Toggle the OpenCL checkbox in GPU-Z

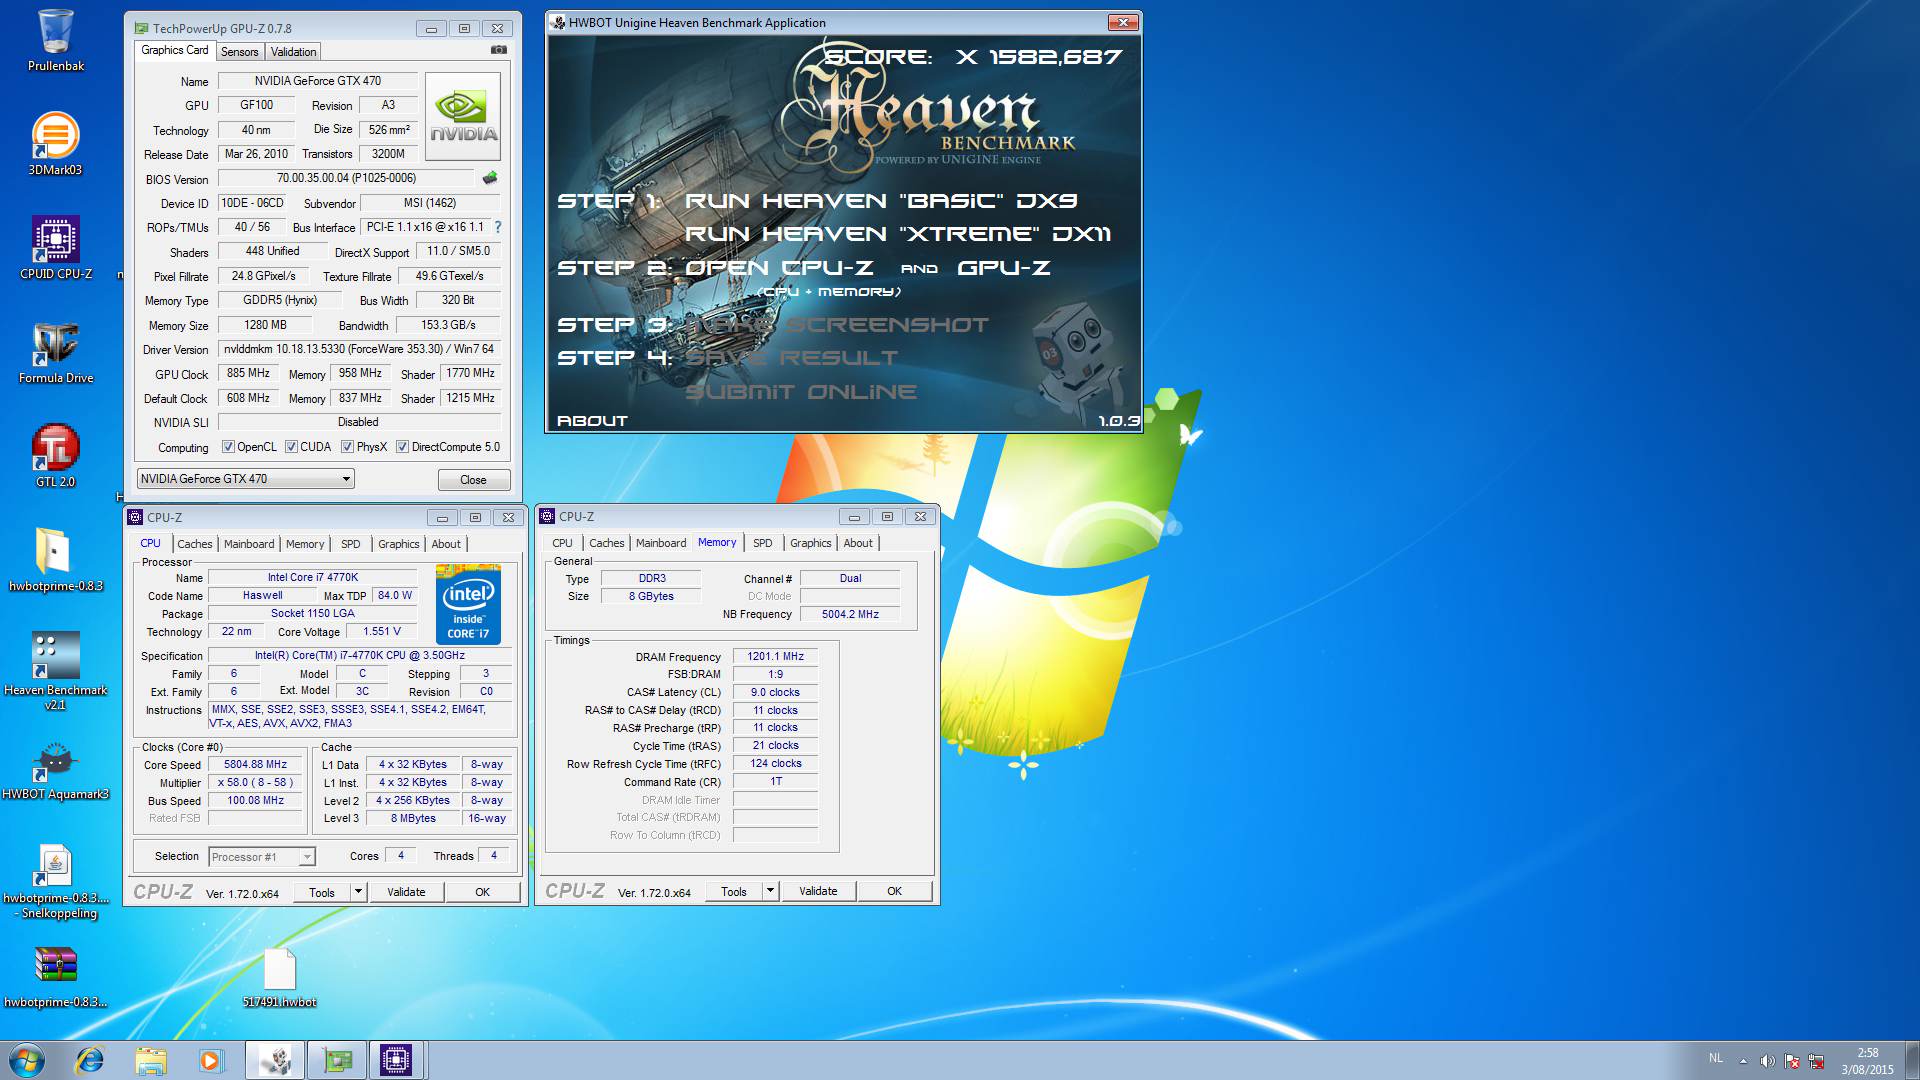pos(228,447)
